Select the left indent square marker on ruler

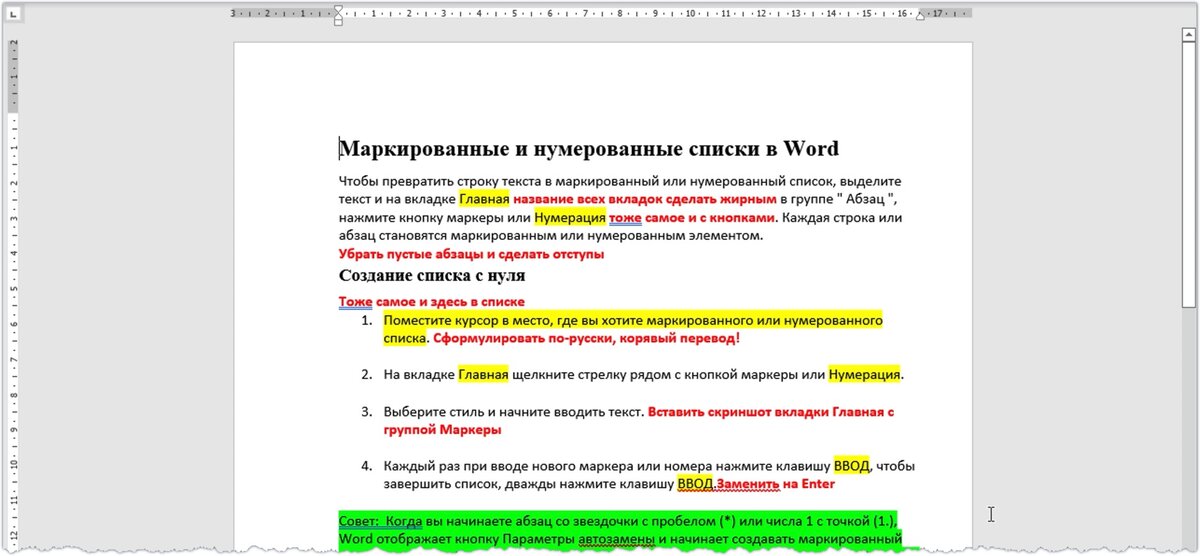click(x=338, y=24)
